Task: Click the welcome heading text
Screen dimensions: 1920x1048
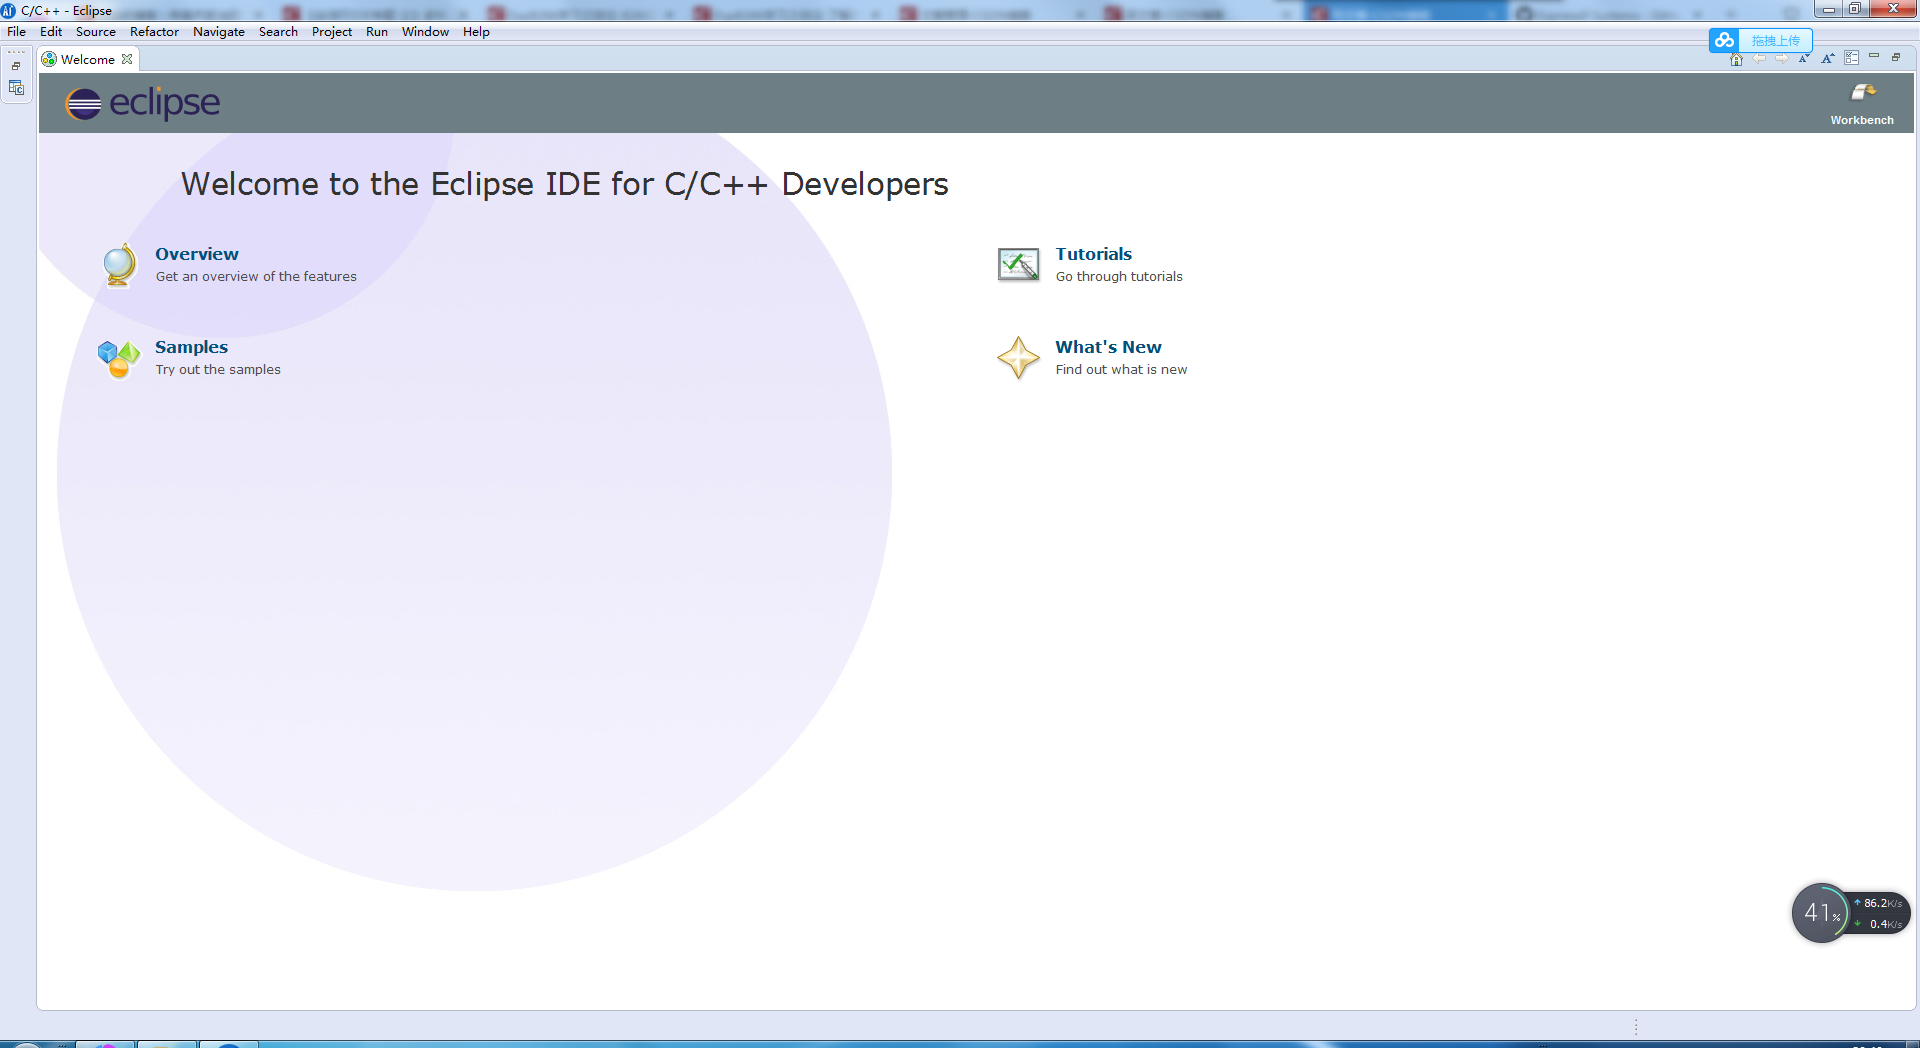Action: tap(564, 185)
